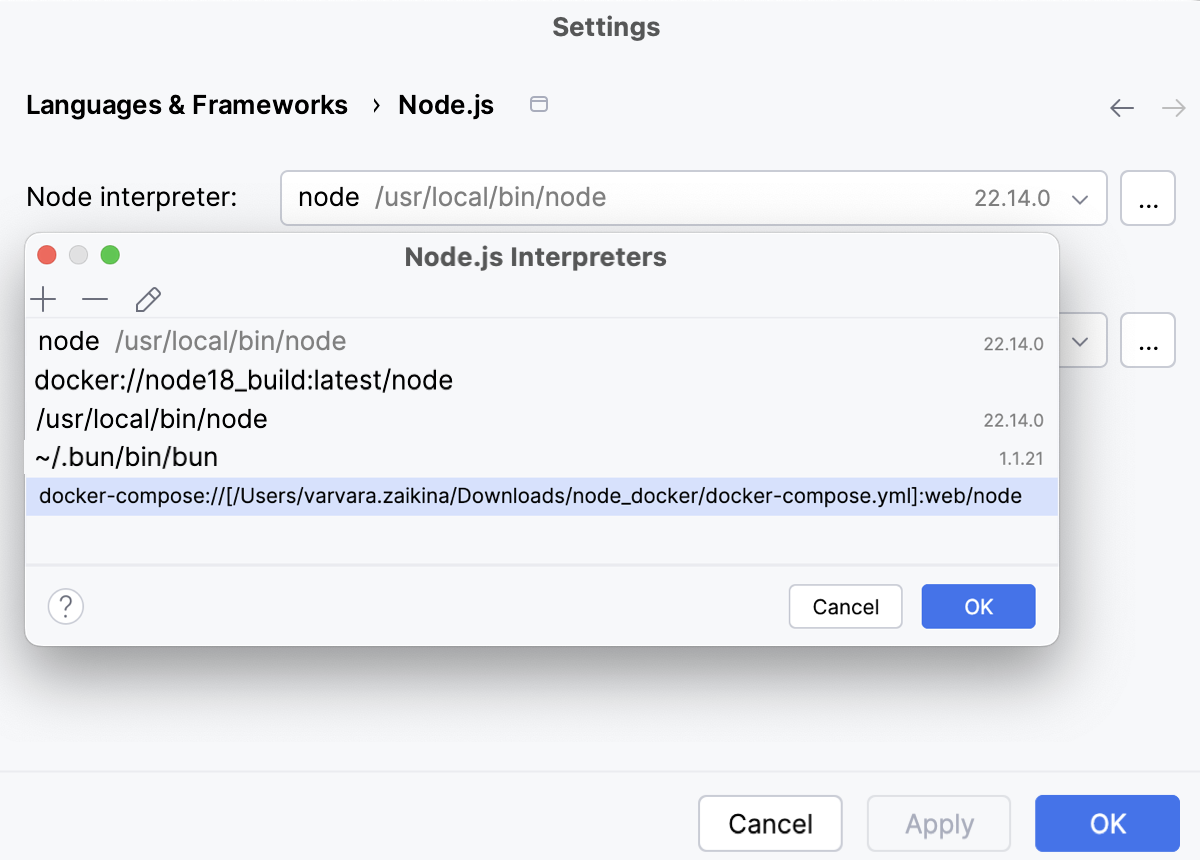Select the ~/.bun/bin/bun interpreter
The width and height of the screenshot is (1200, 860).
(x=127, y=457)
